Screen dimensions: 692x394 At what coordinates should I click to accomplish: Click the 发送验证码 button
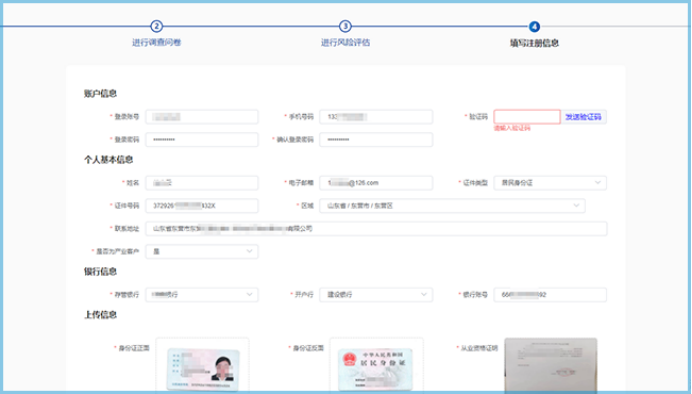(583, 117)
